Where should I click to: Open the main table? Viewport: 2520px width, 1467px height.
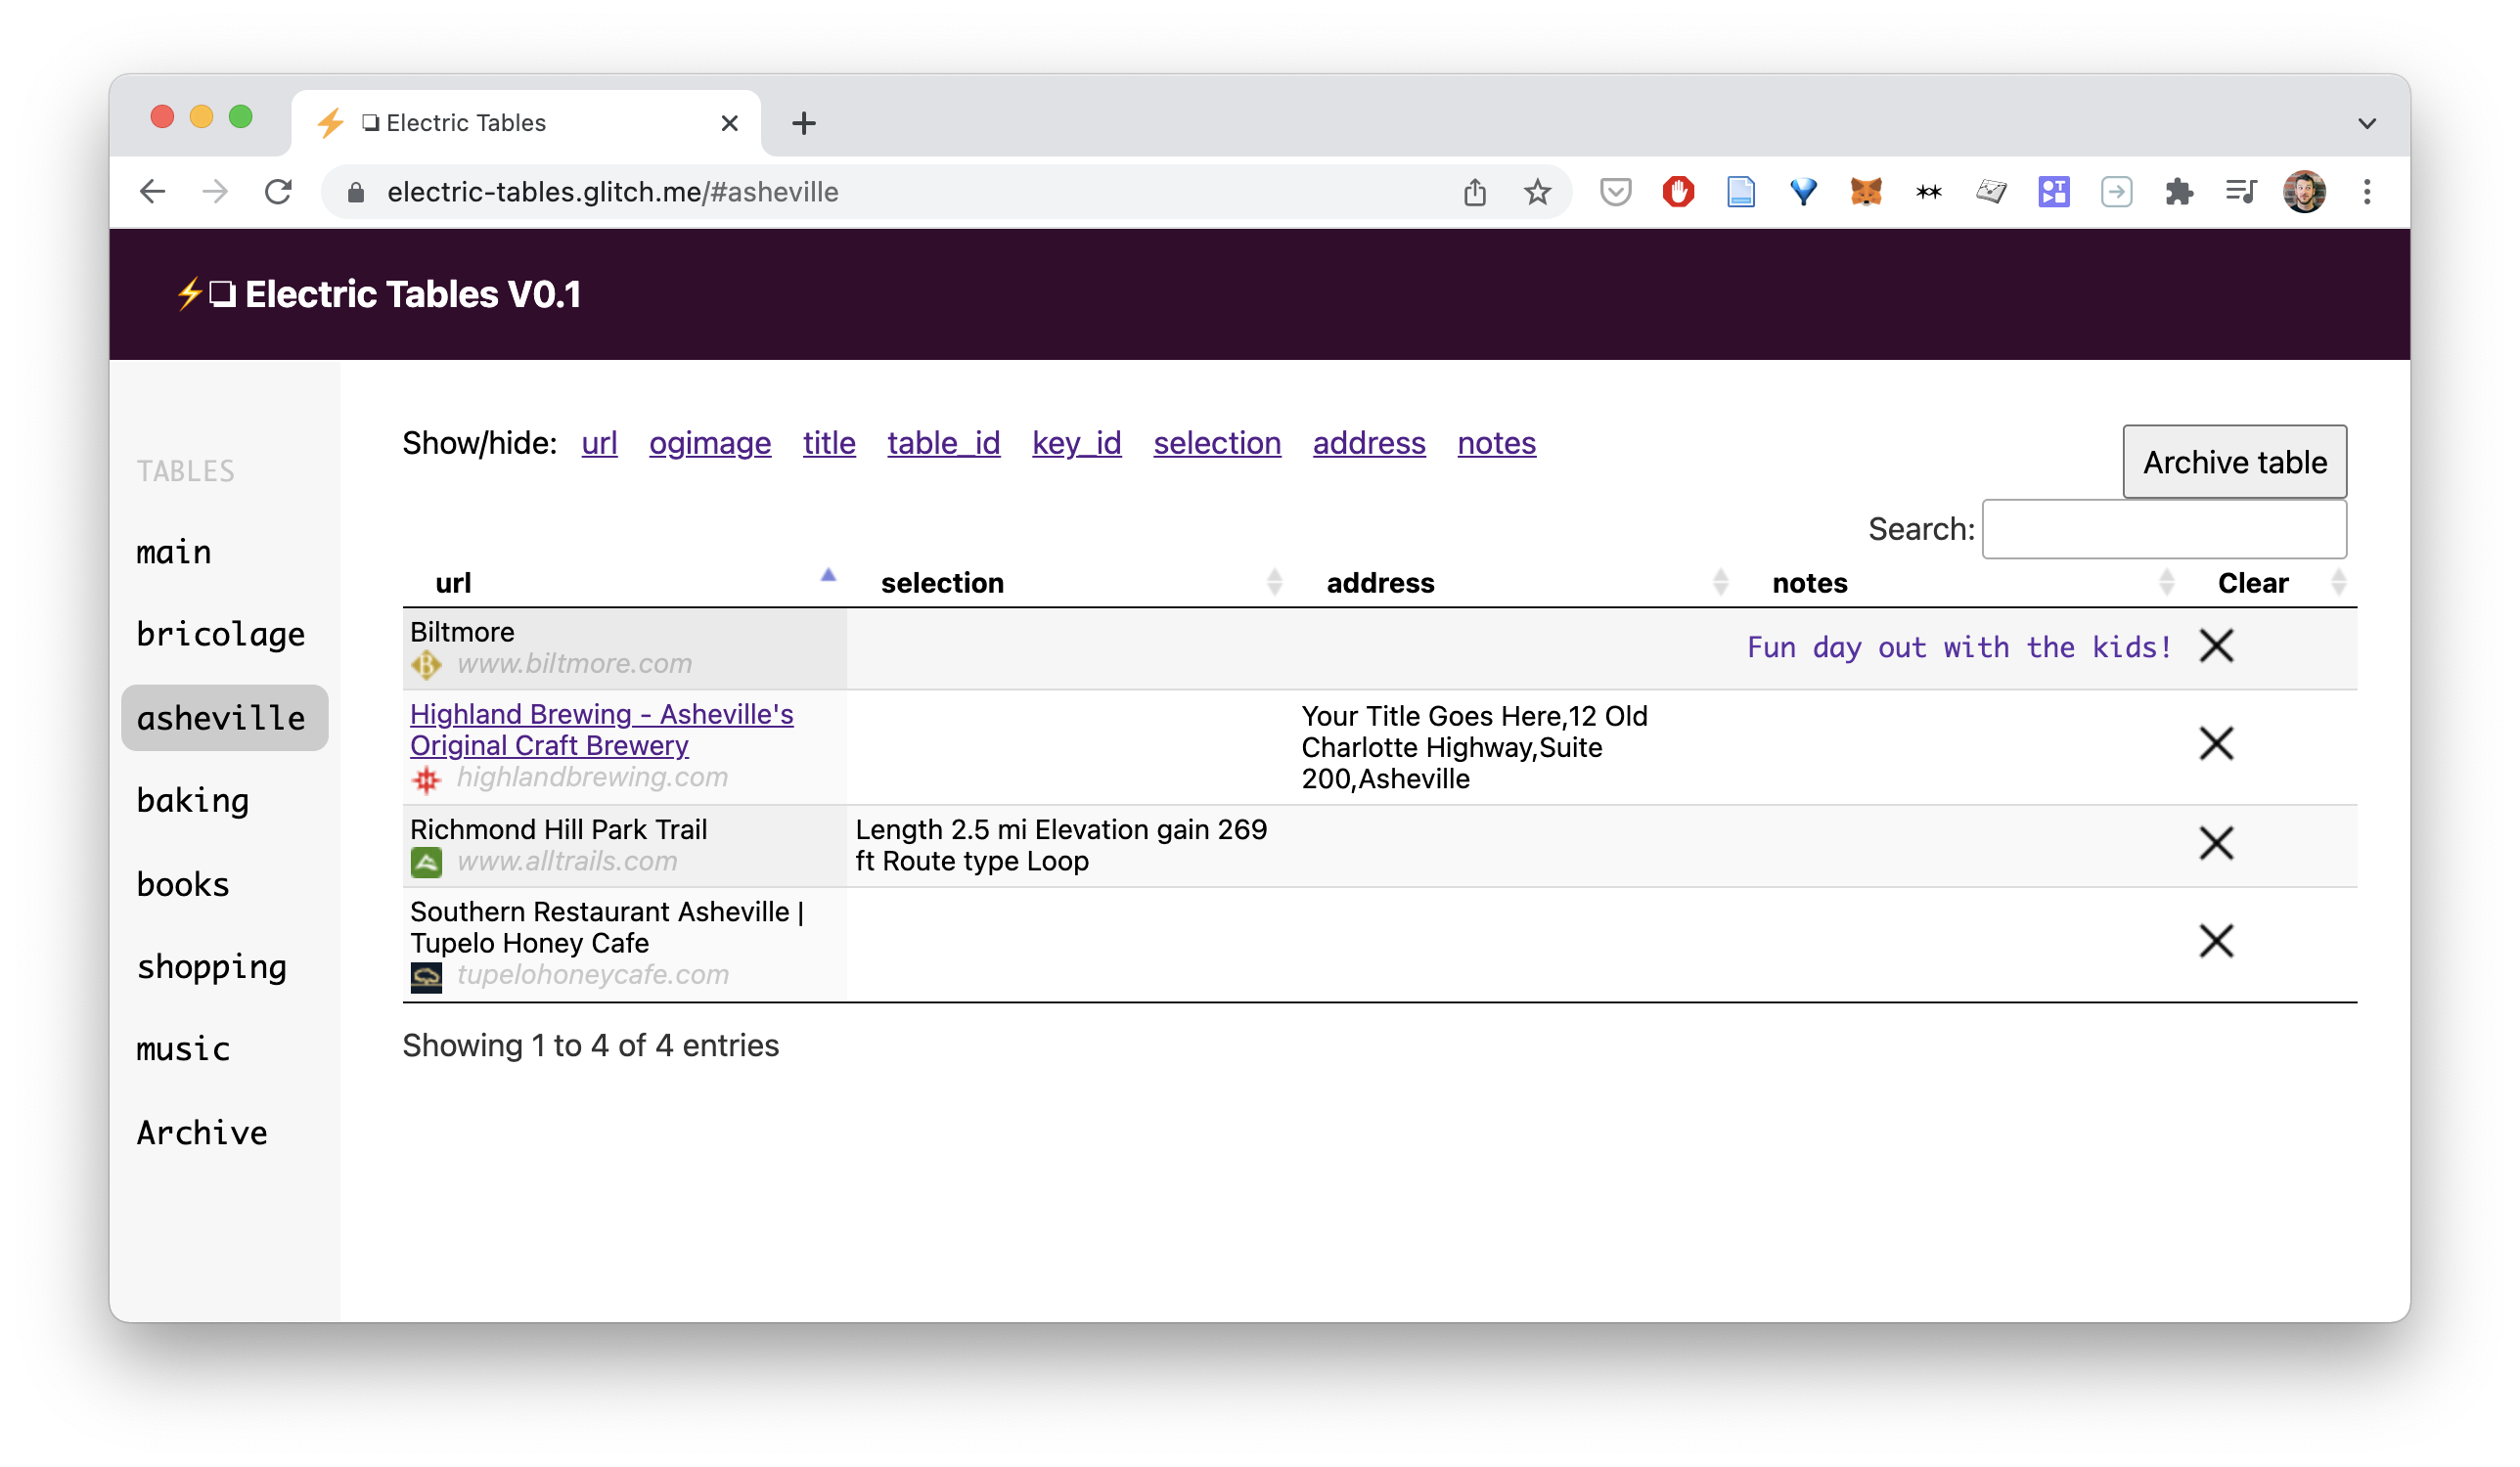174,552
